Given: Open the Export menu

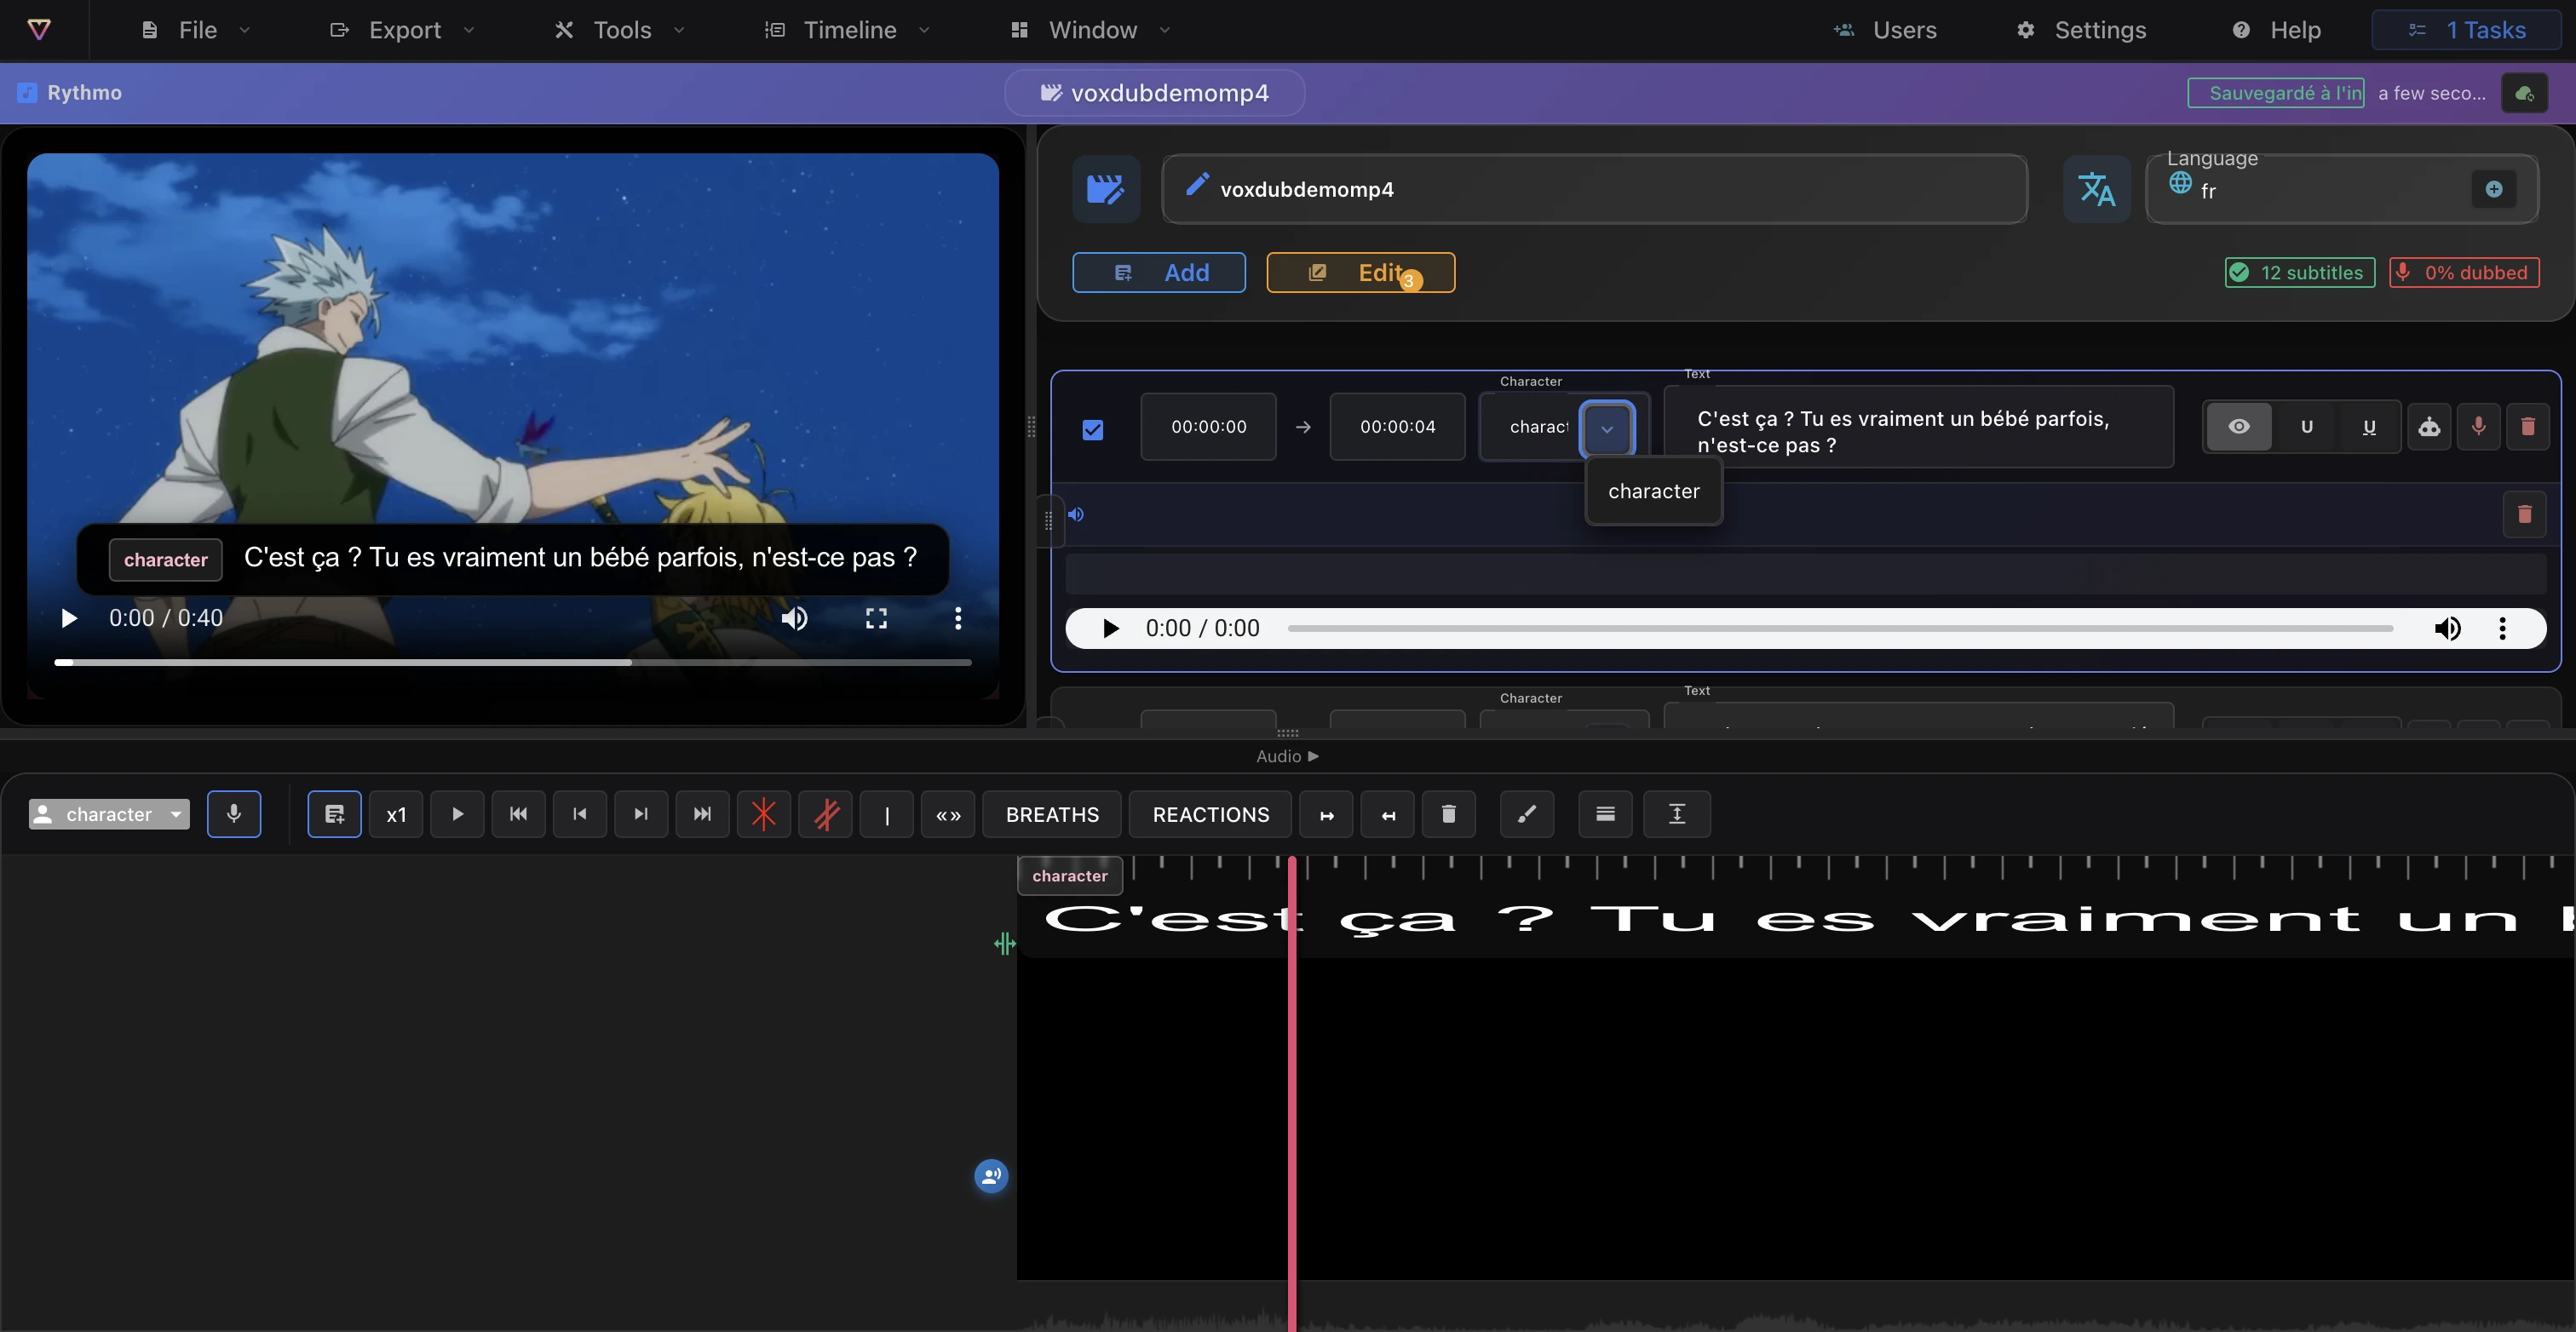Looking at the screenshot, I should 402,30.
